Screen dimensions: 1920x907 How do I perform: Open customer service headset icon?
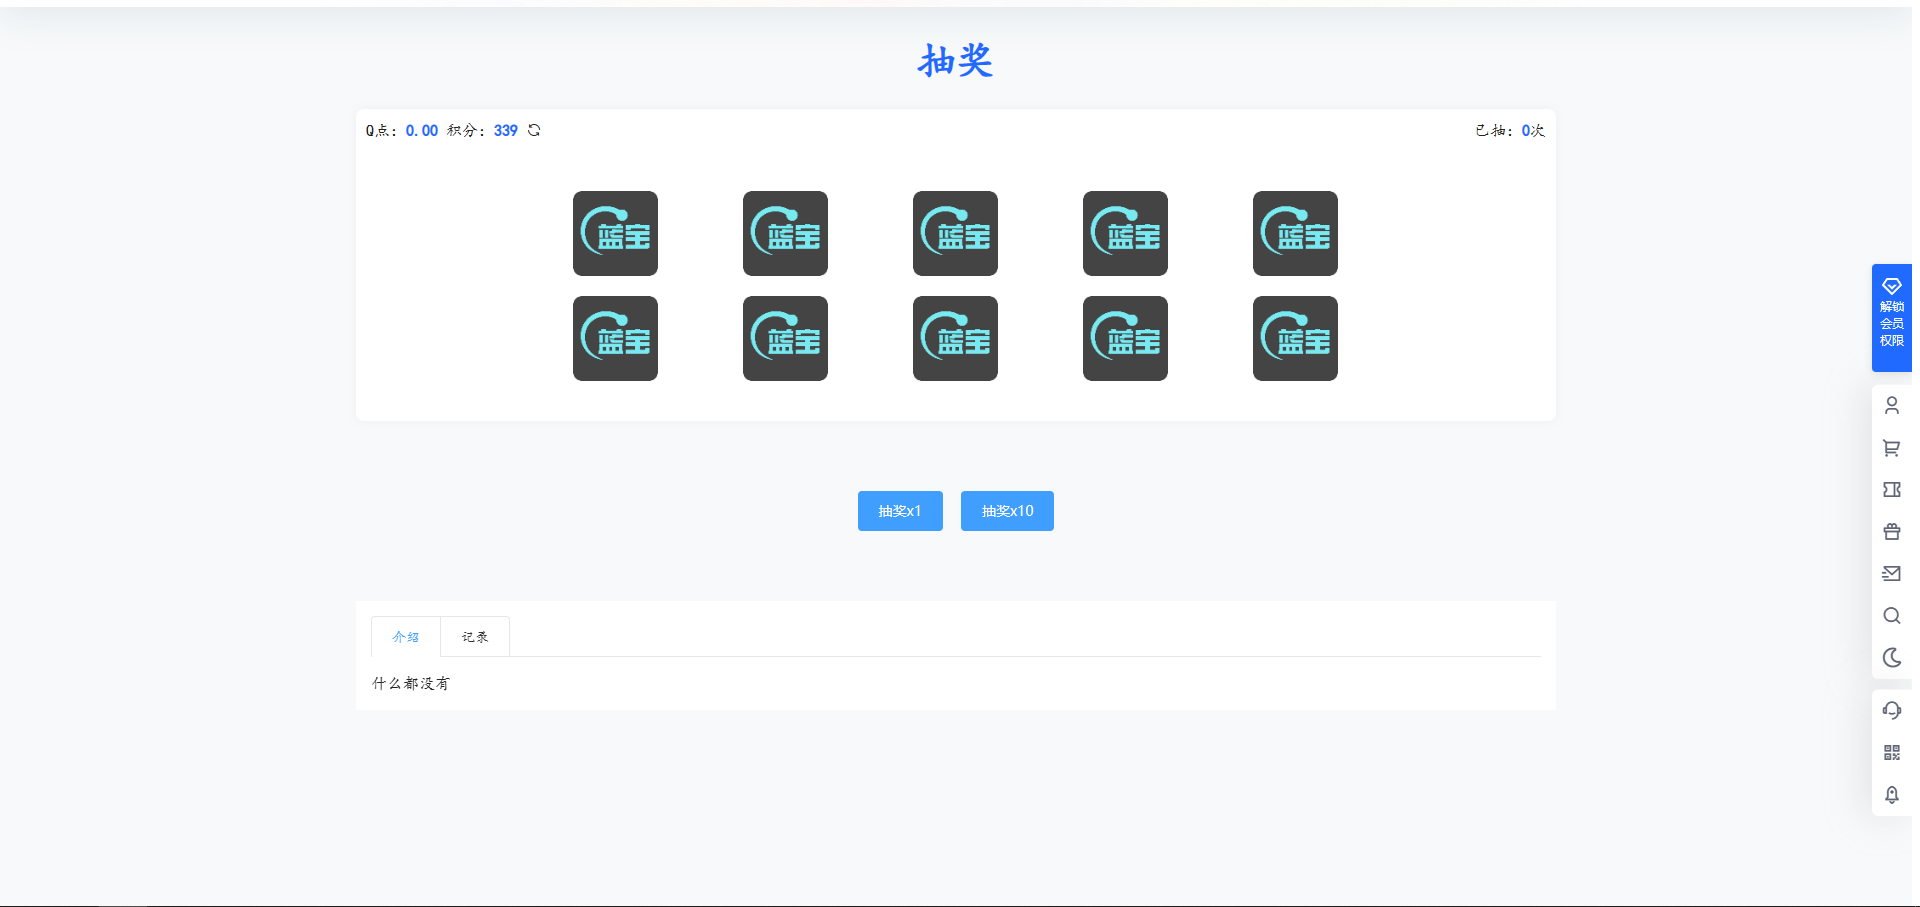click(1891, 711)
